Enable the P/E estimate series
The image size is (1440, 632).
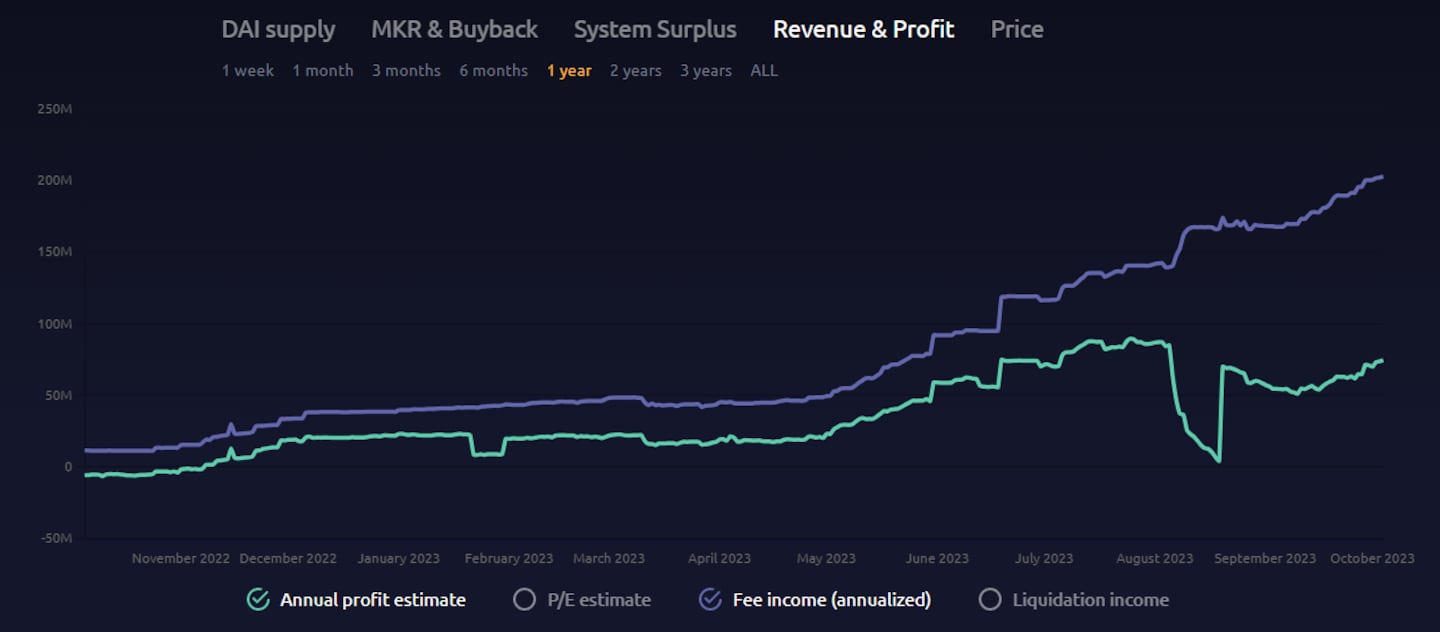[582, 600]
